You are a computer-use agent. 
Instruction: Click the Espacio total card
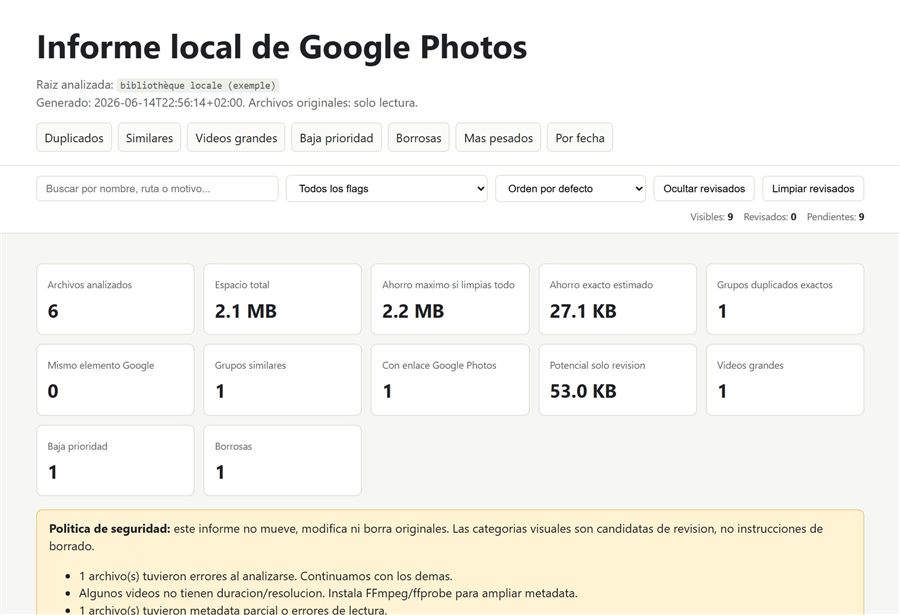click(282, 299)
